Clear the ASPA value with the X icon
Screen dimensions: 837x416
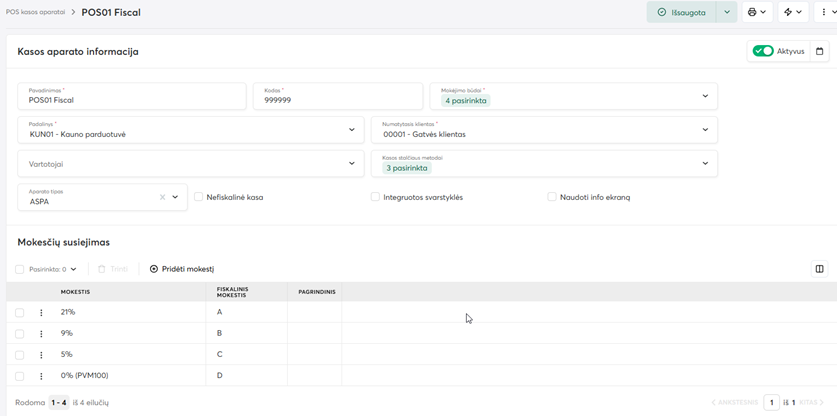coord(163,198)
